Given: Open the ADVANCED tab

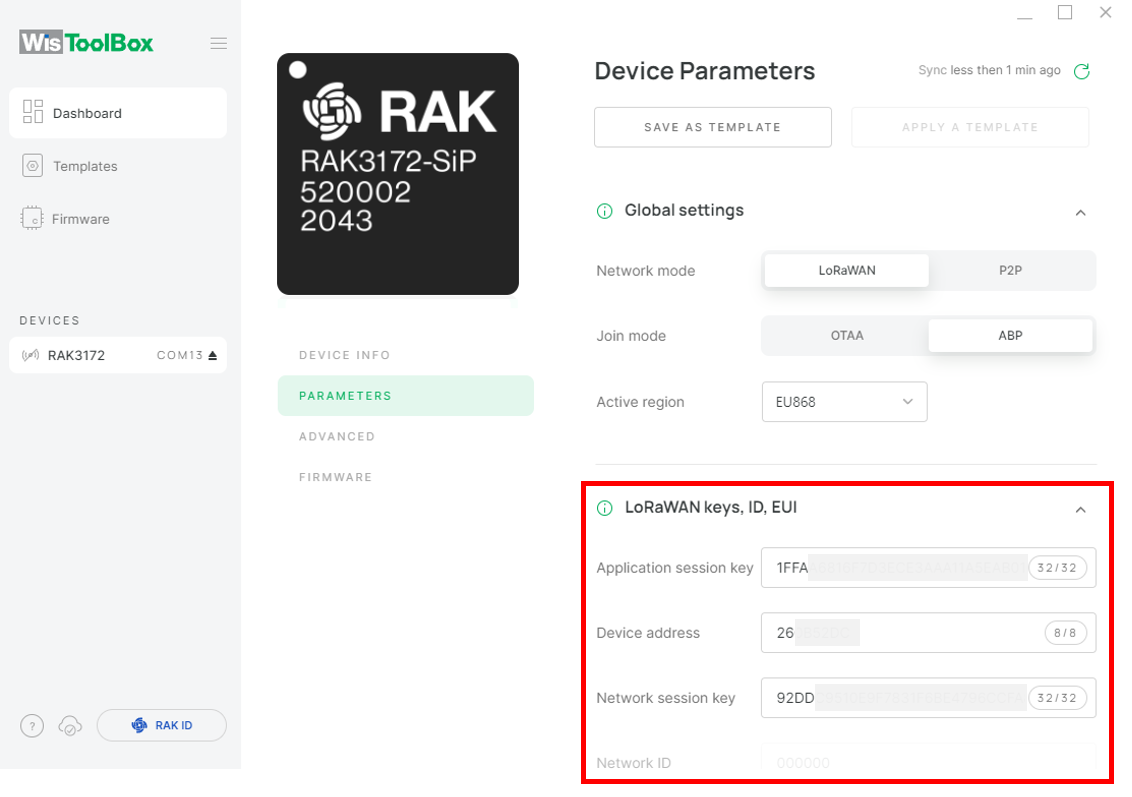Looking at the screenshot, I should tap(337, 437).
